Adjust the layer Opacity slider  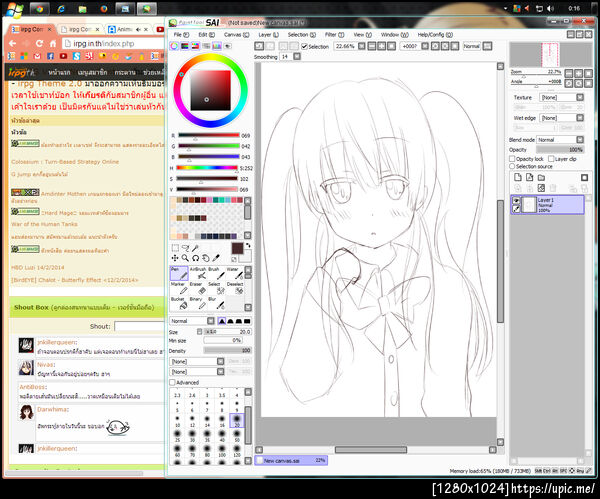[560, 149]
